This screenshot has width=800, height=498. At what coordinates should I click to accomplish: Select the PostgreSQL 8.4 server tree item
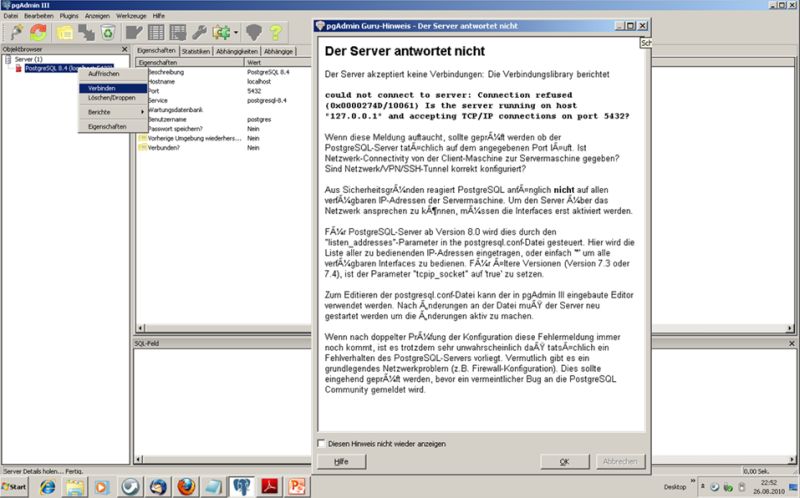pos(69,68)
